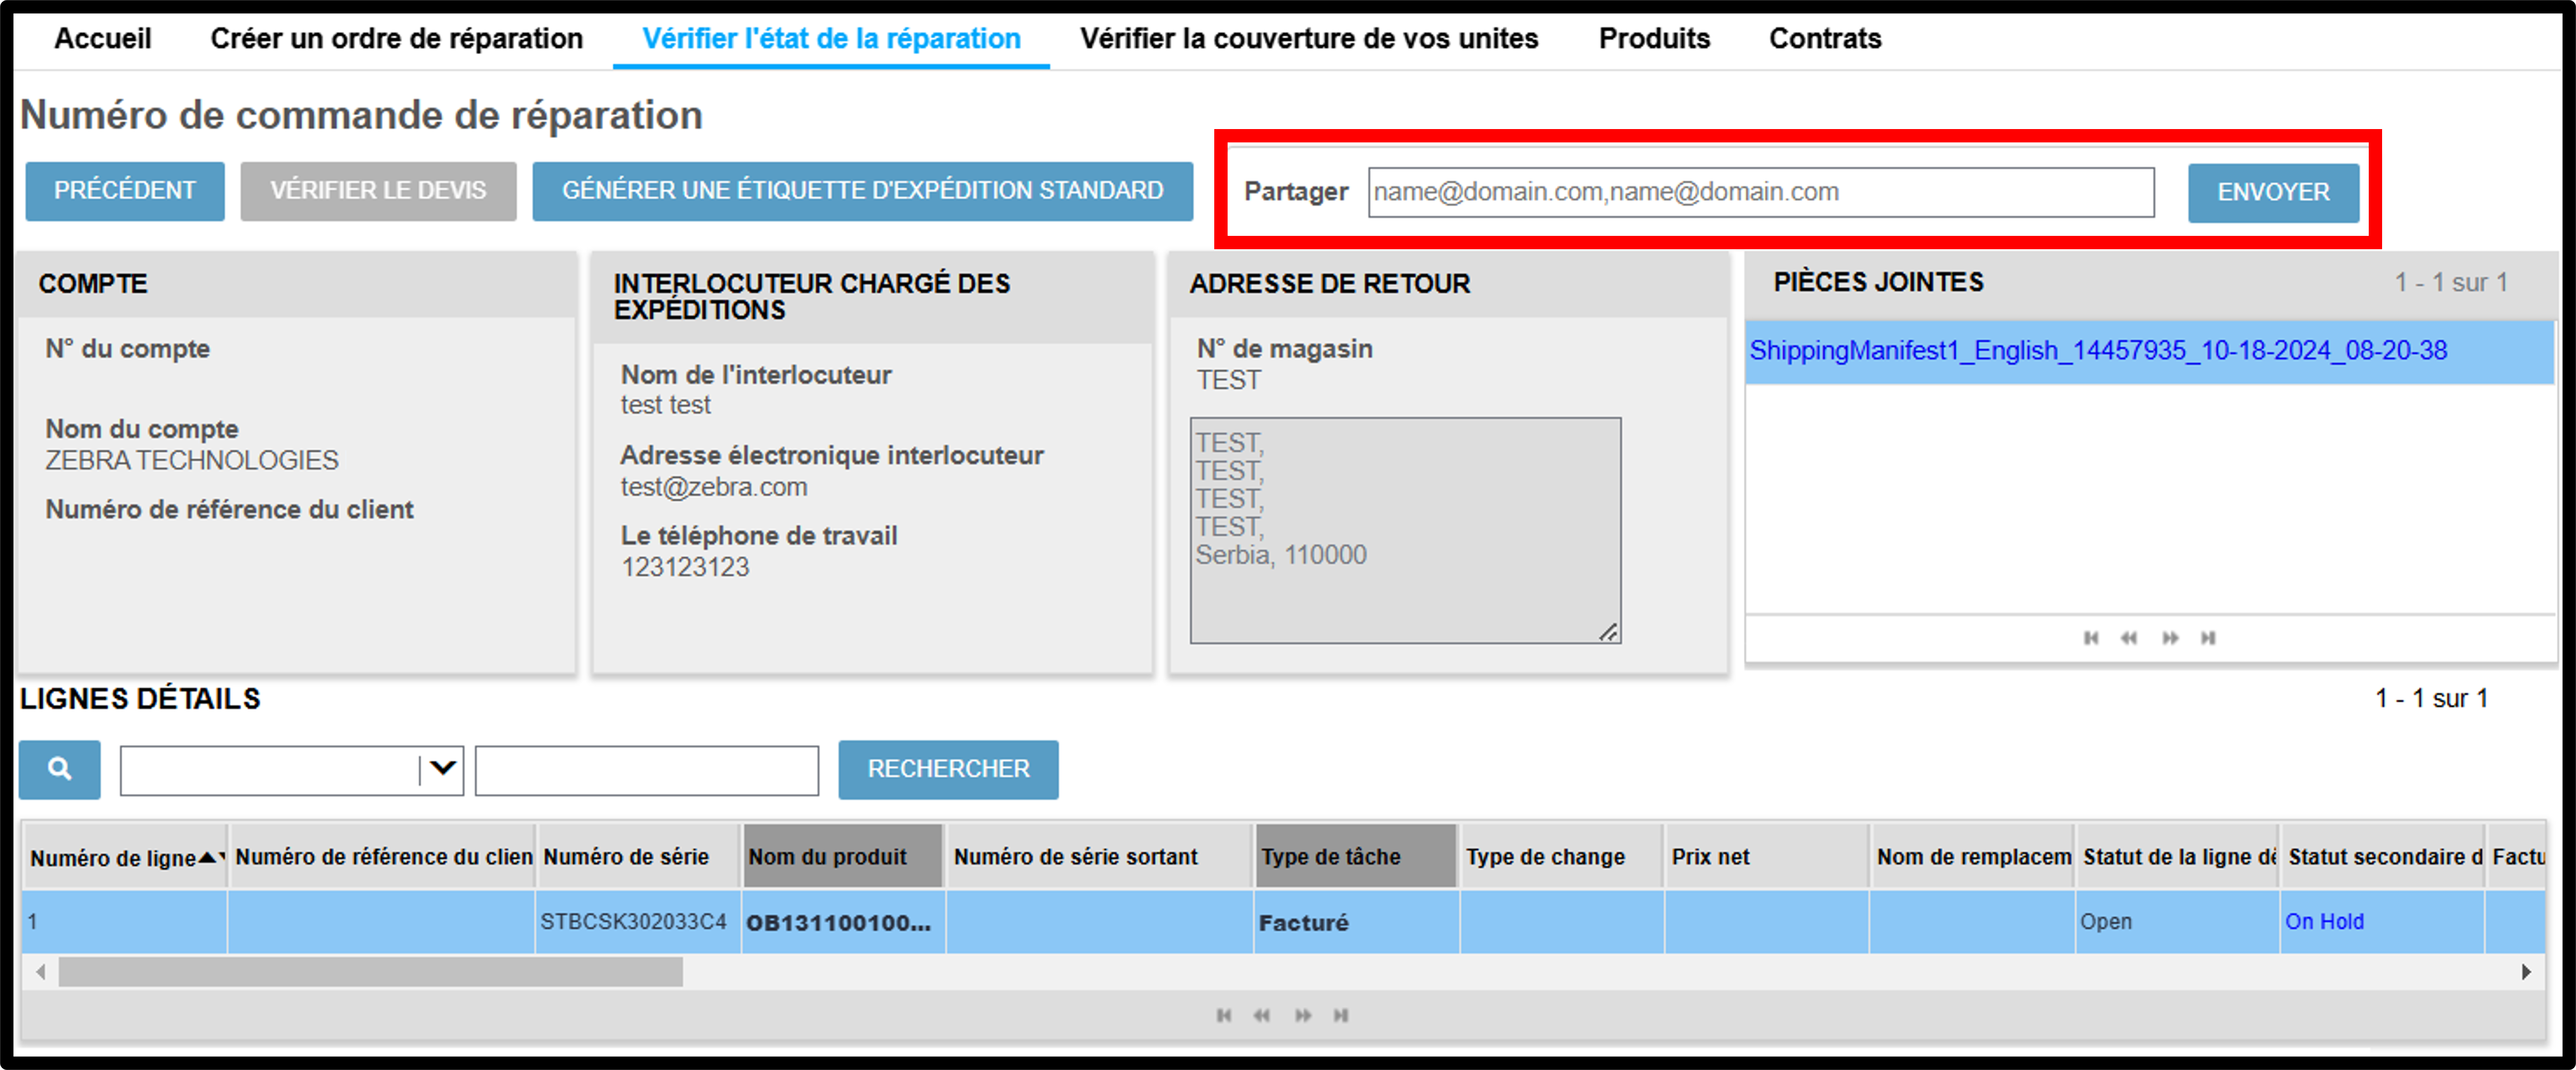Click the 1 - 1 sur 1 attachments counter
Image resolution: width=2576 pixels, height=1070 pixels.
click(x=2451, y=283)
